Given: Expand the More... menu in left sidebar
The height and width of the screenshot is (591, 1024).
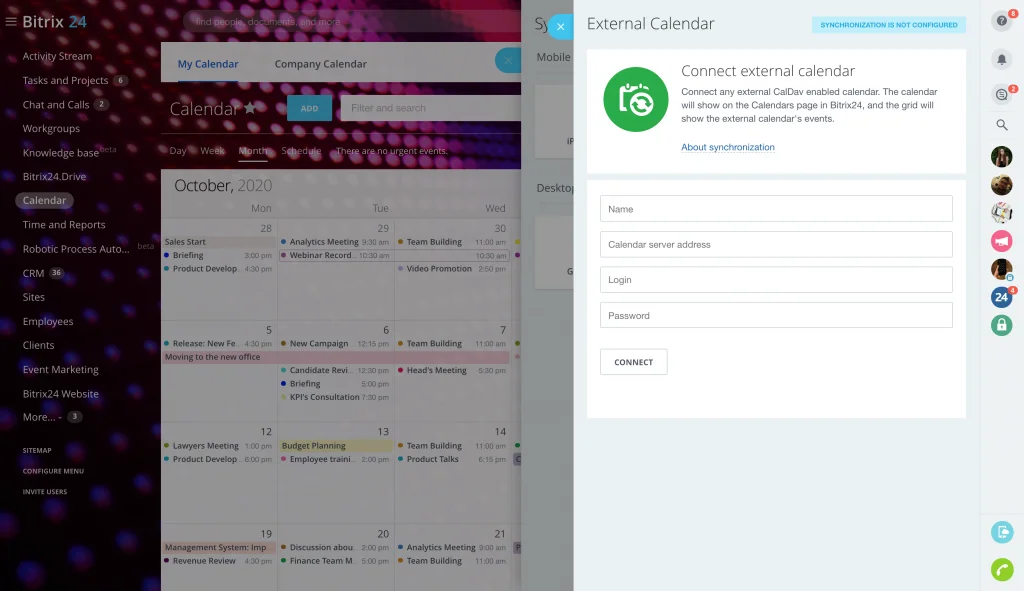Looking at the screenshot, I should [x=41, y=417].
